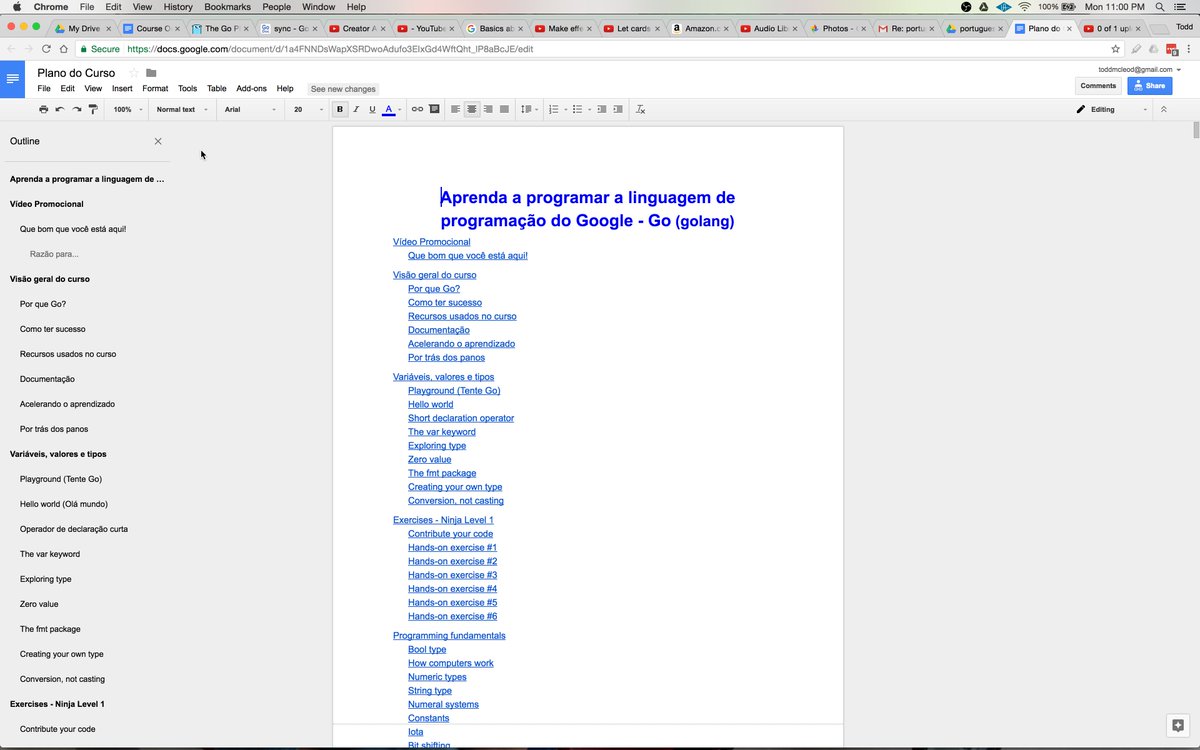Undo the last action
This screenshot has width=1200, height=750.
60,109
